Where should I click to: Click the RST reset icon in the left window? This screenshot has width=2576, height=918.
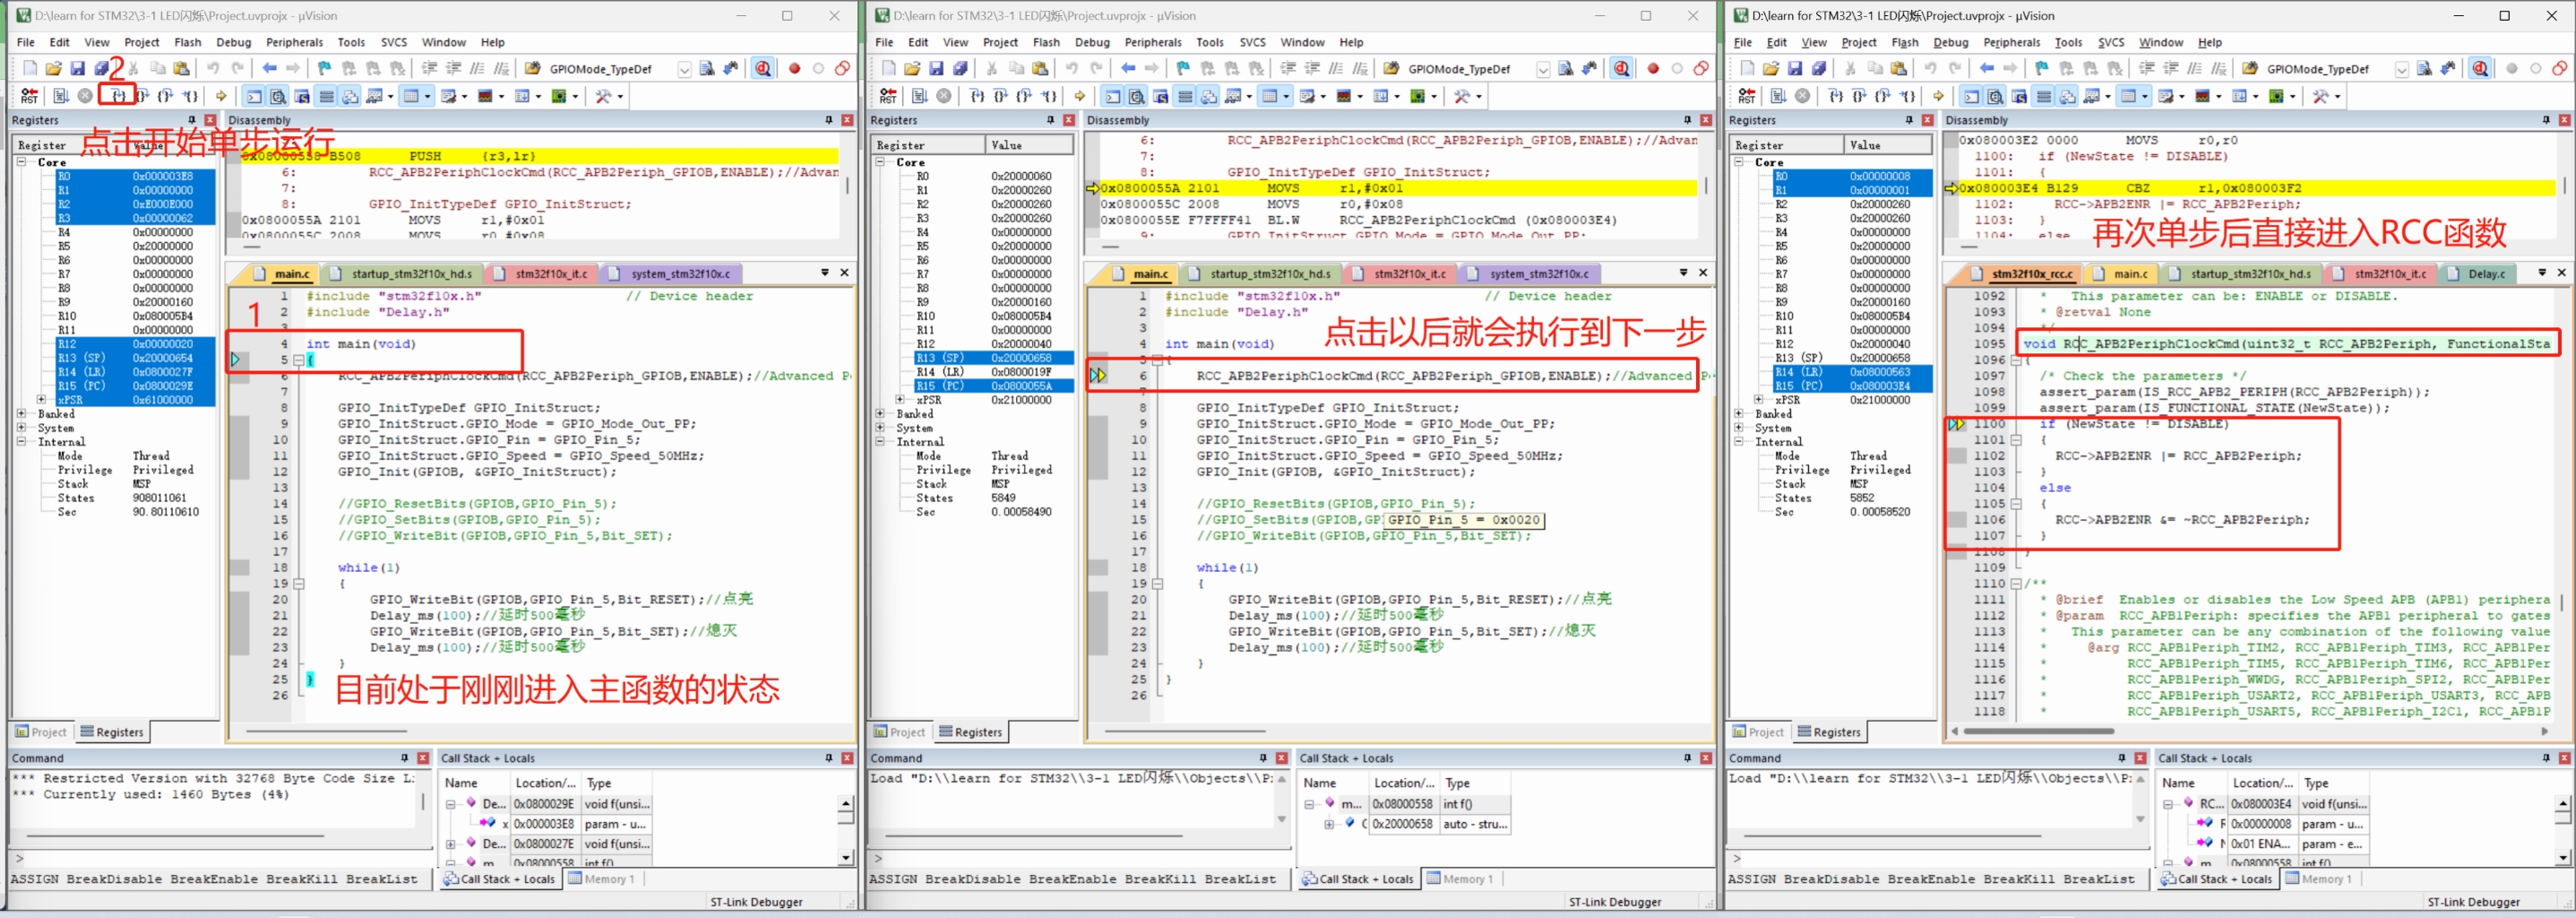pos(29,96)
